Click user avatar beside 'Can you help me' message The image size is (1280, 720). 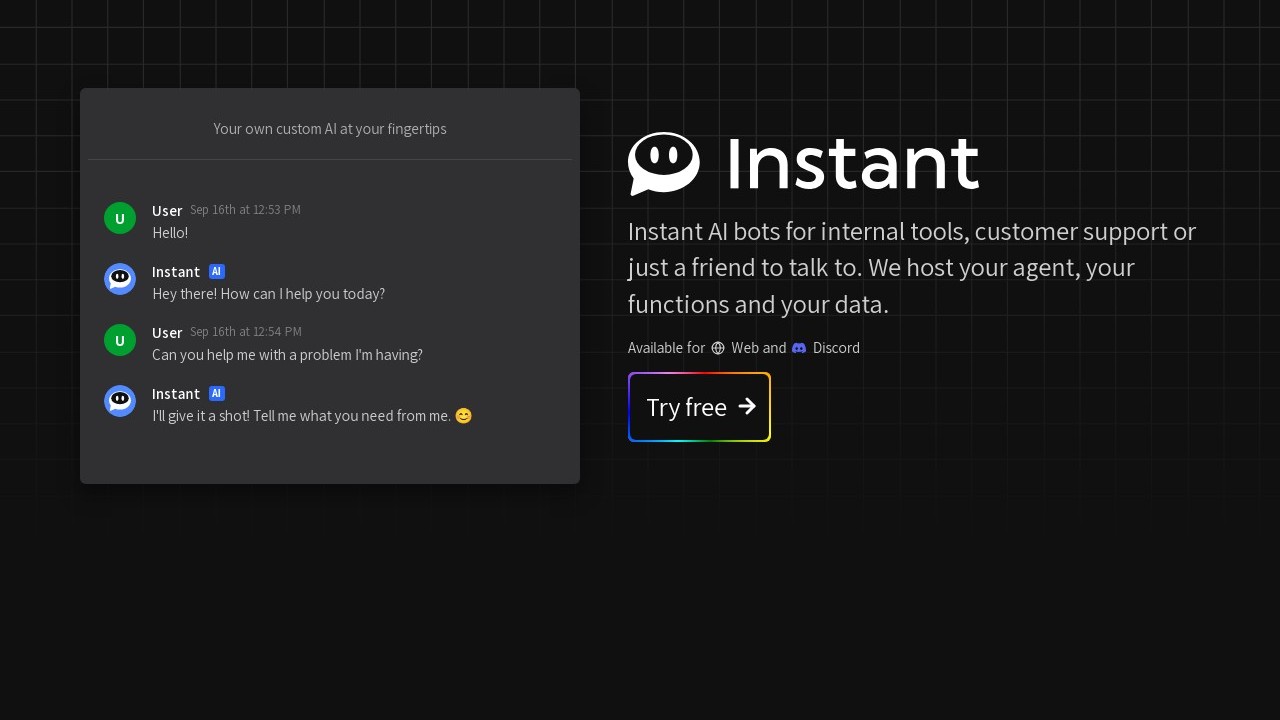point(120,340)
